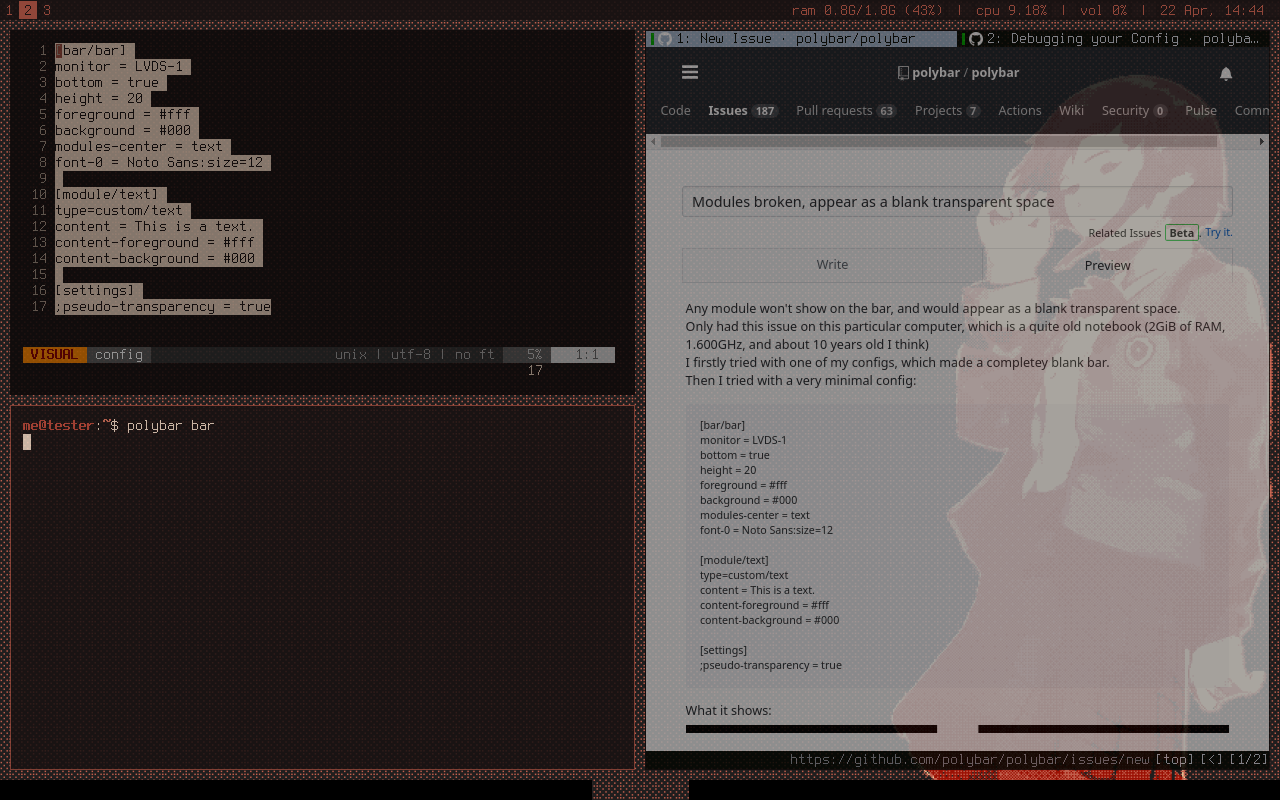
Task: Click the notification bell icon
Action: (x=1225, y=74)
